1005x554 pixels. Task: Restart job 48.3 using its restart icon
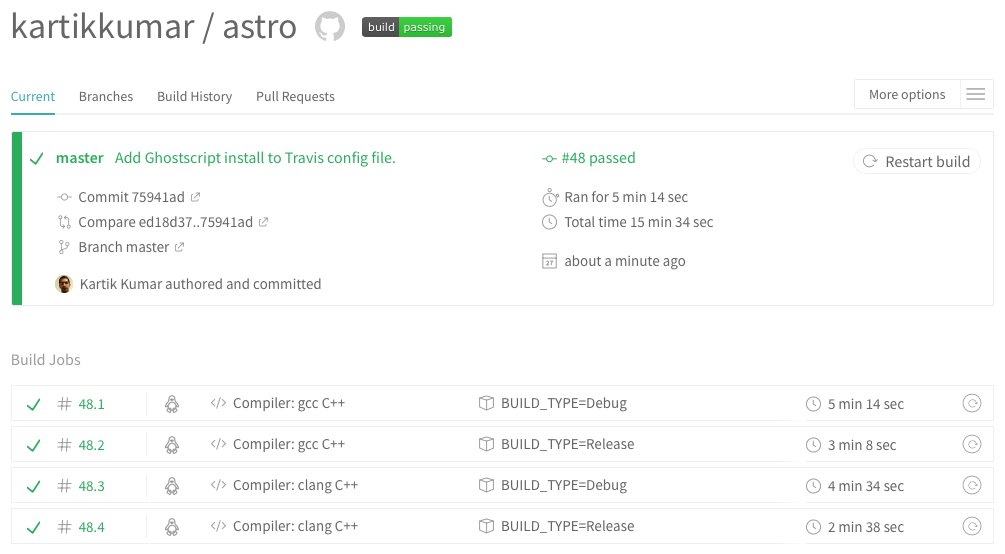[x=972, y=485]
